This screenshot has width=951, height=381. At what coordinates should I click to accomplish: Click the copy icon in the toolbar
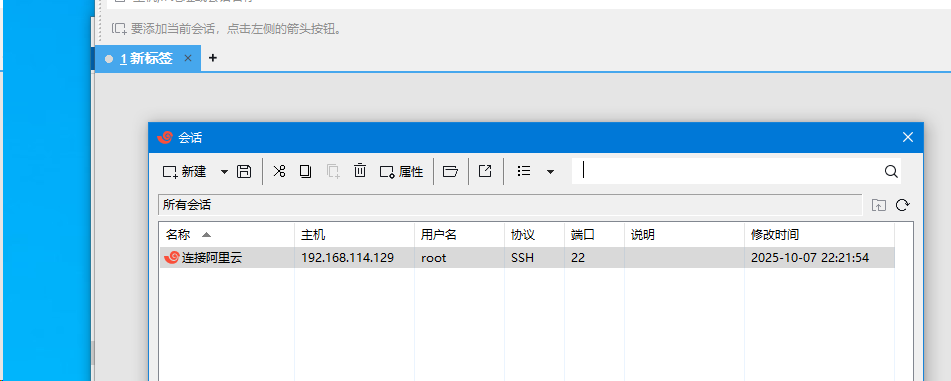[x=306, y=172]
